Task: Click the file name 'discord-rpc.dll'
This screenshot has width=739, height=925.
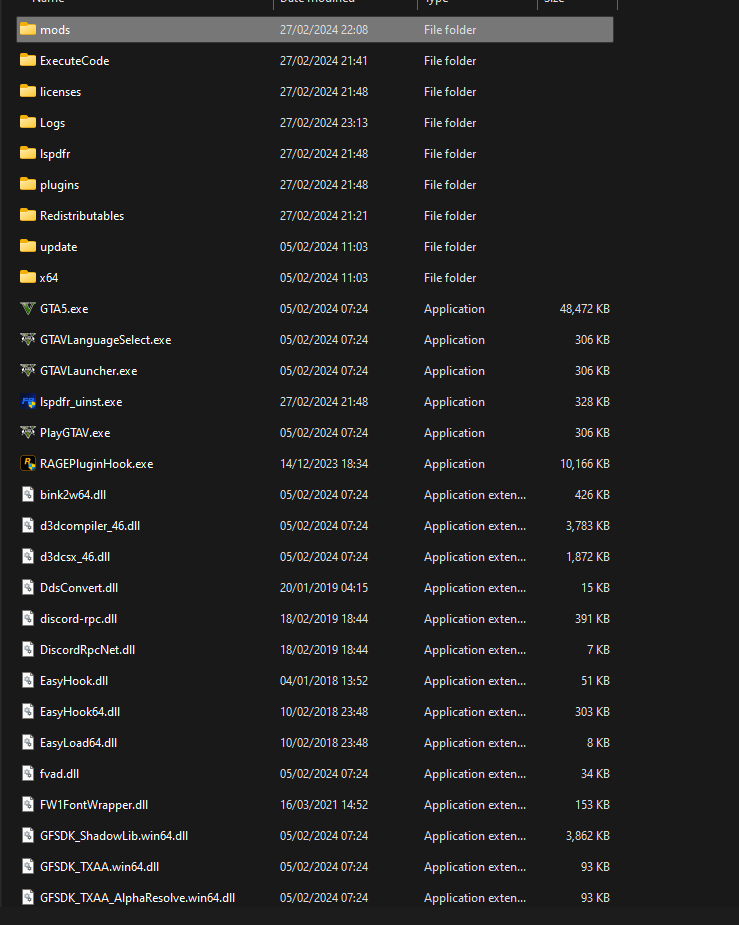Action: point(78,619)
